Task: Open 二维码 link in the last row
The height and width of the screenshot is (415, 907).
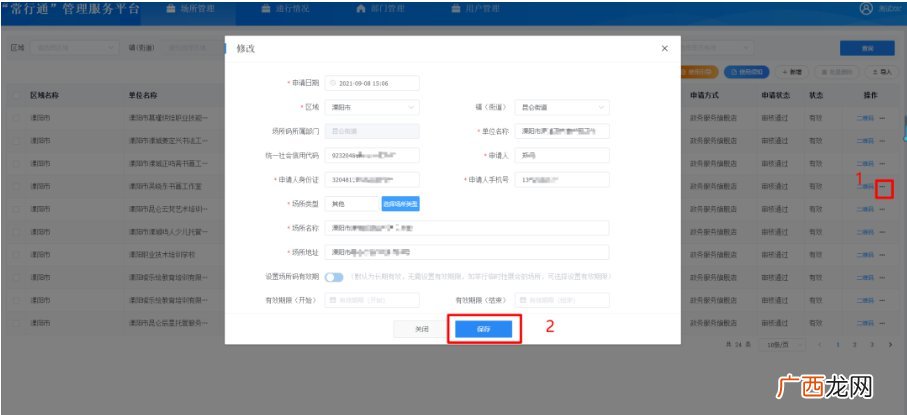Action: (x=865, y=322)
